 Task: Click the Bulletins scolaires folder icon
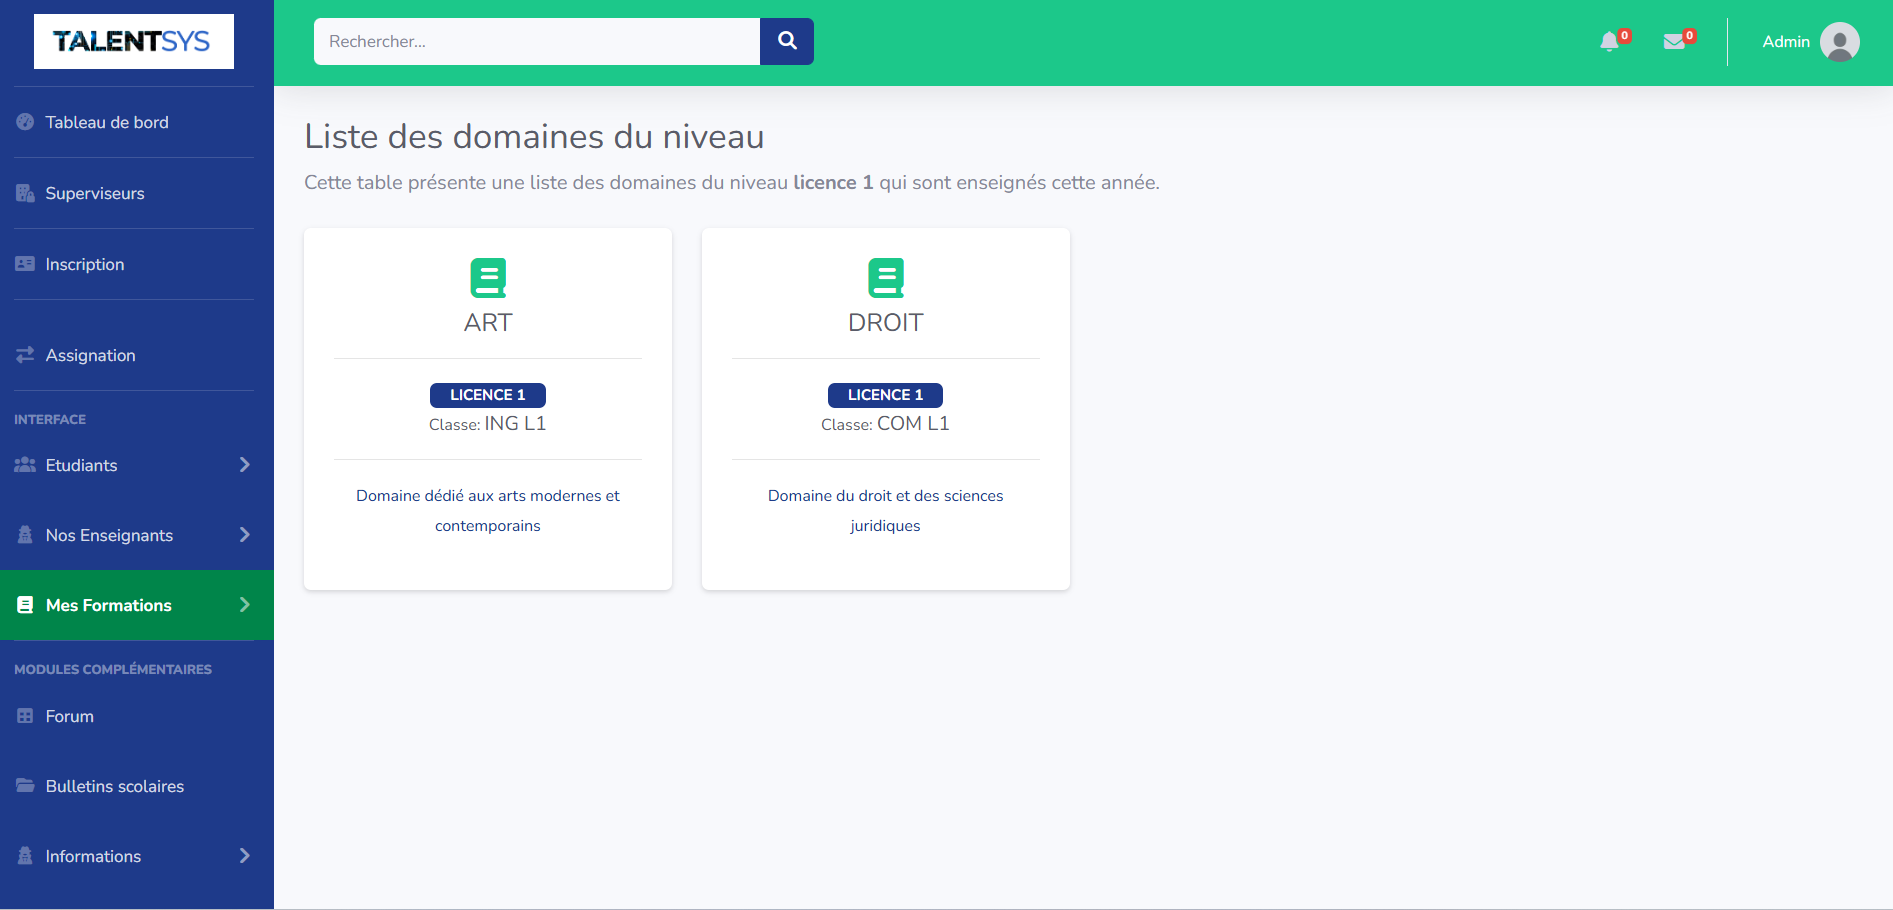pyautogui.click(x=25, y=786)
